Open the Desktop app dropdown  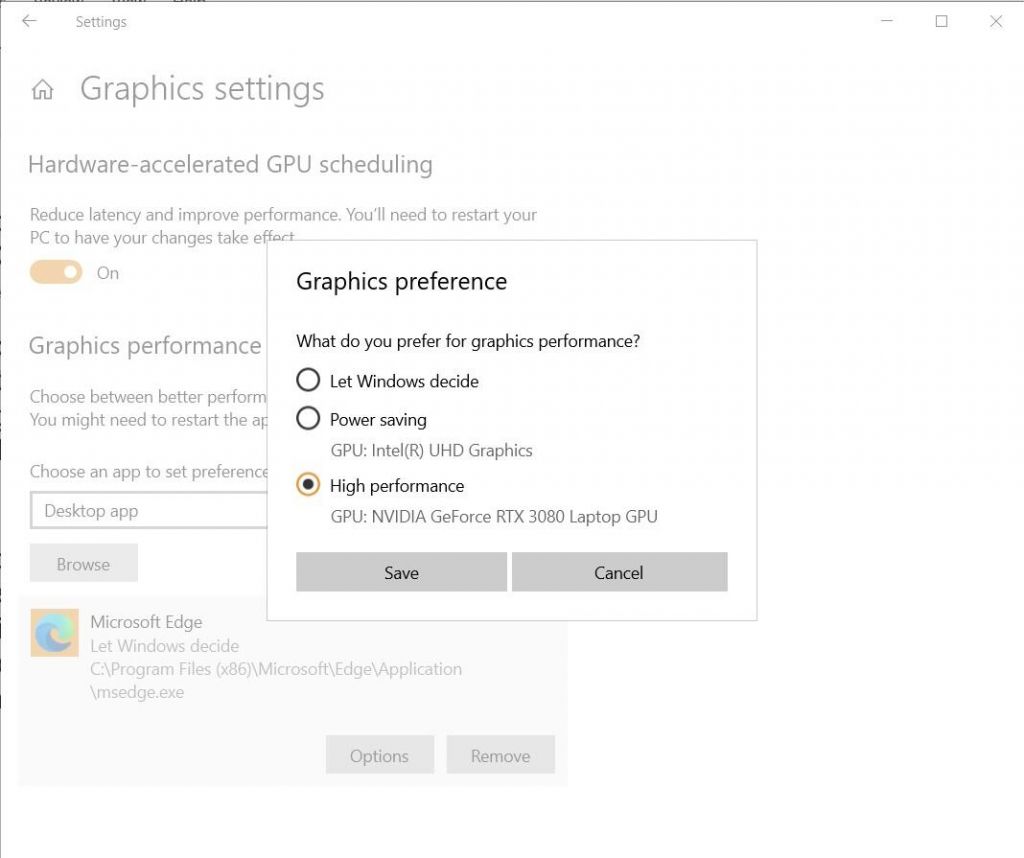pyautogui.click(x=150, y=510)
